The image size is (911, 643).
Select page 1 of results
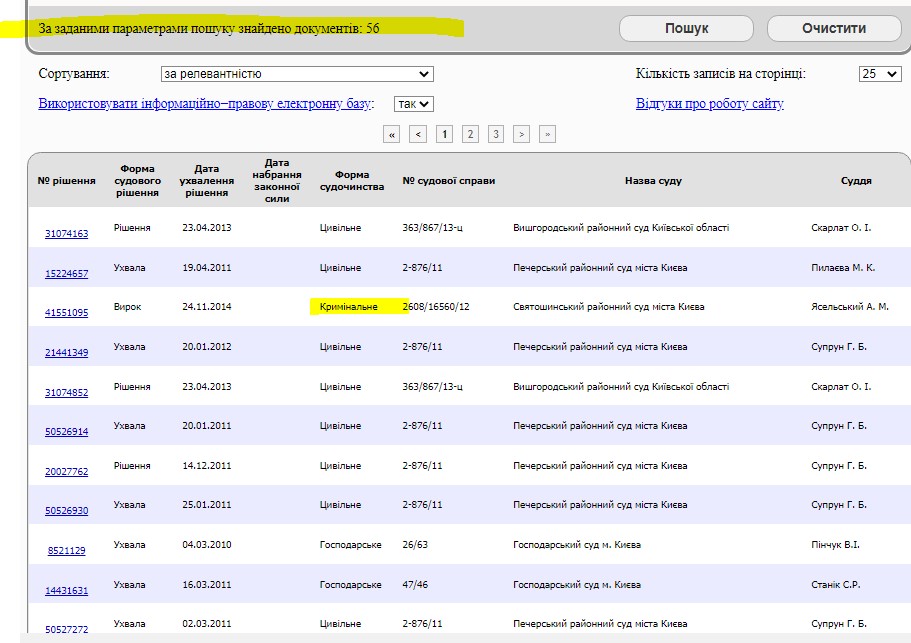point(444,134)
